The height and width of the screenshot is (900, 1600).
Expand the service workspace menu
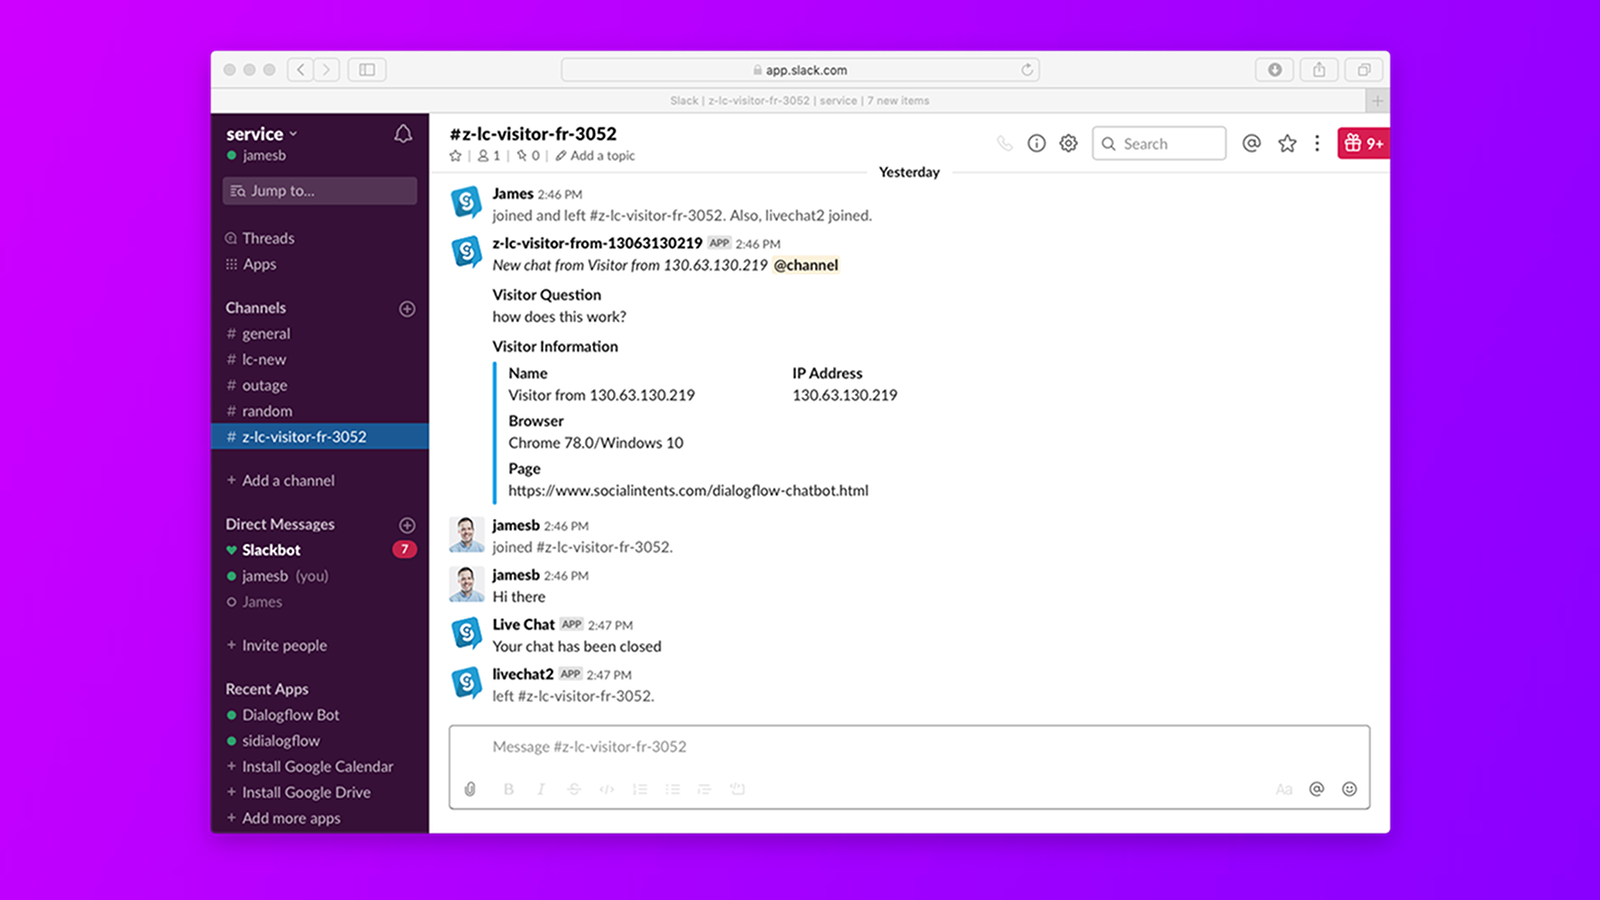[x=262, y=134]
